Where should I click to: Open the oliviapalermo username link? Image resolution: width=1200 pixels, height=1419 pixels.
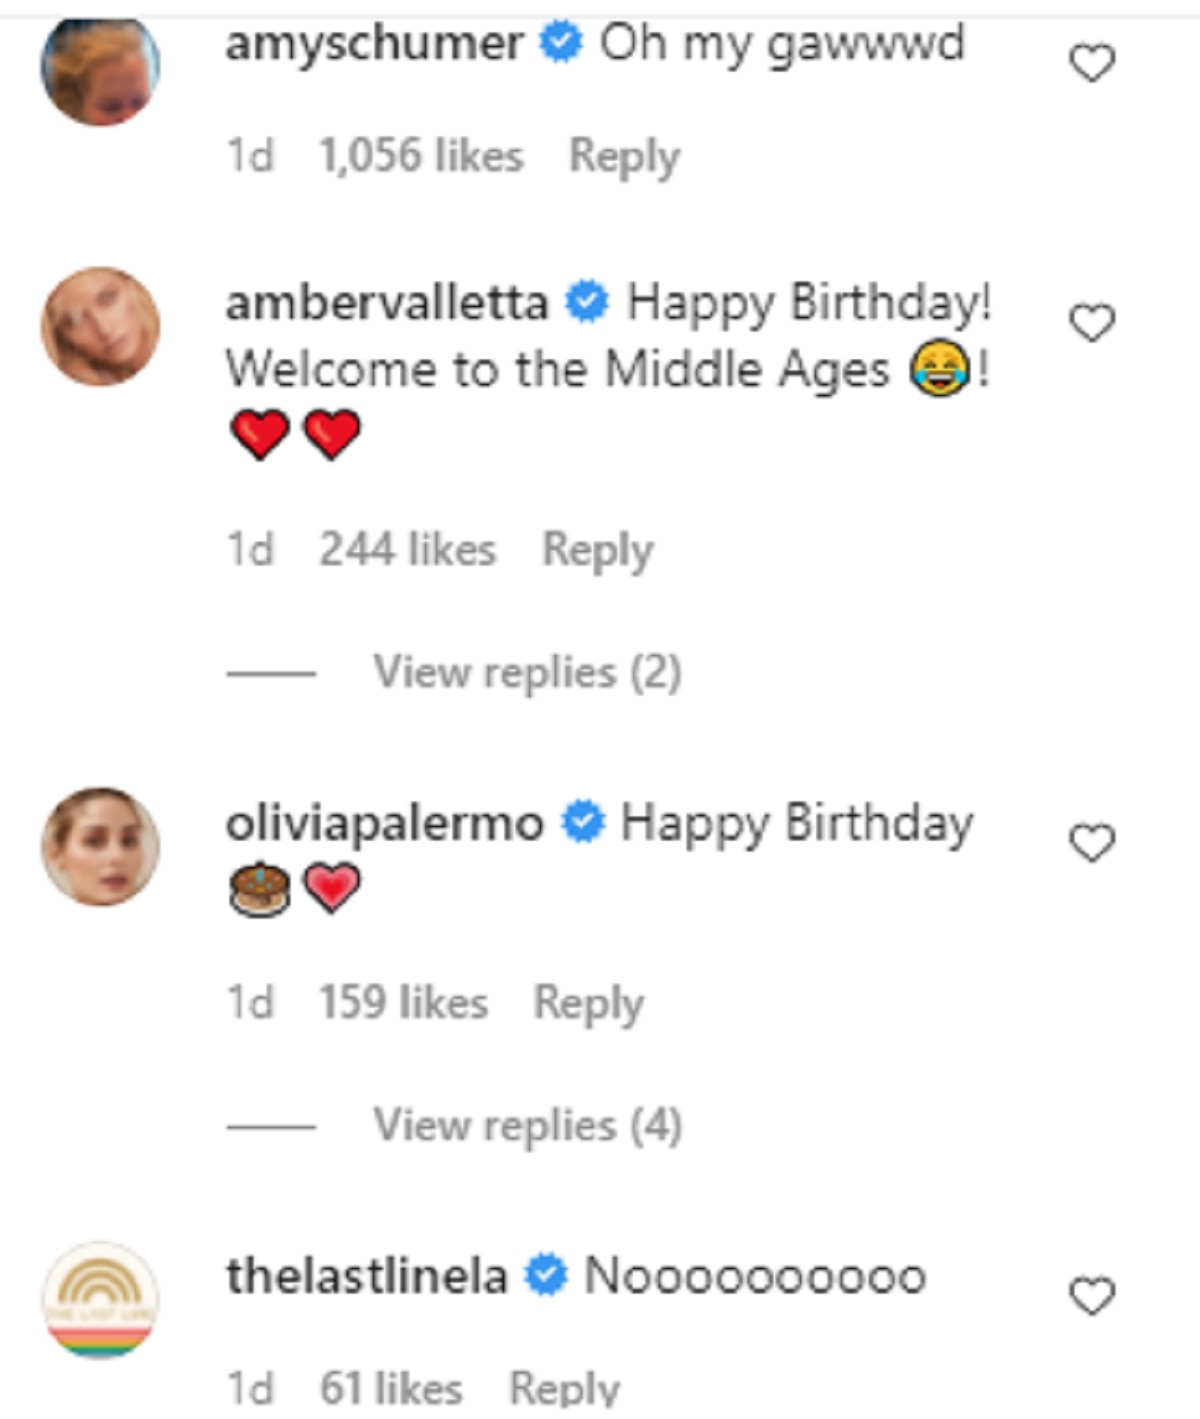pos(384,824)
